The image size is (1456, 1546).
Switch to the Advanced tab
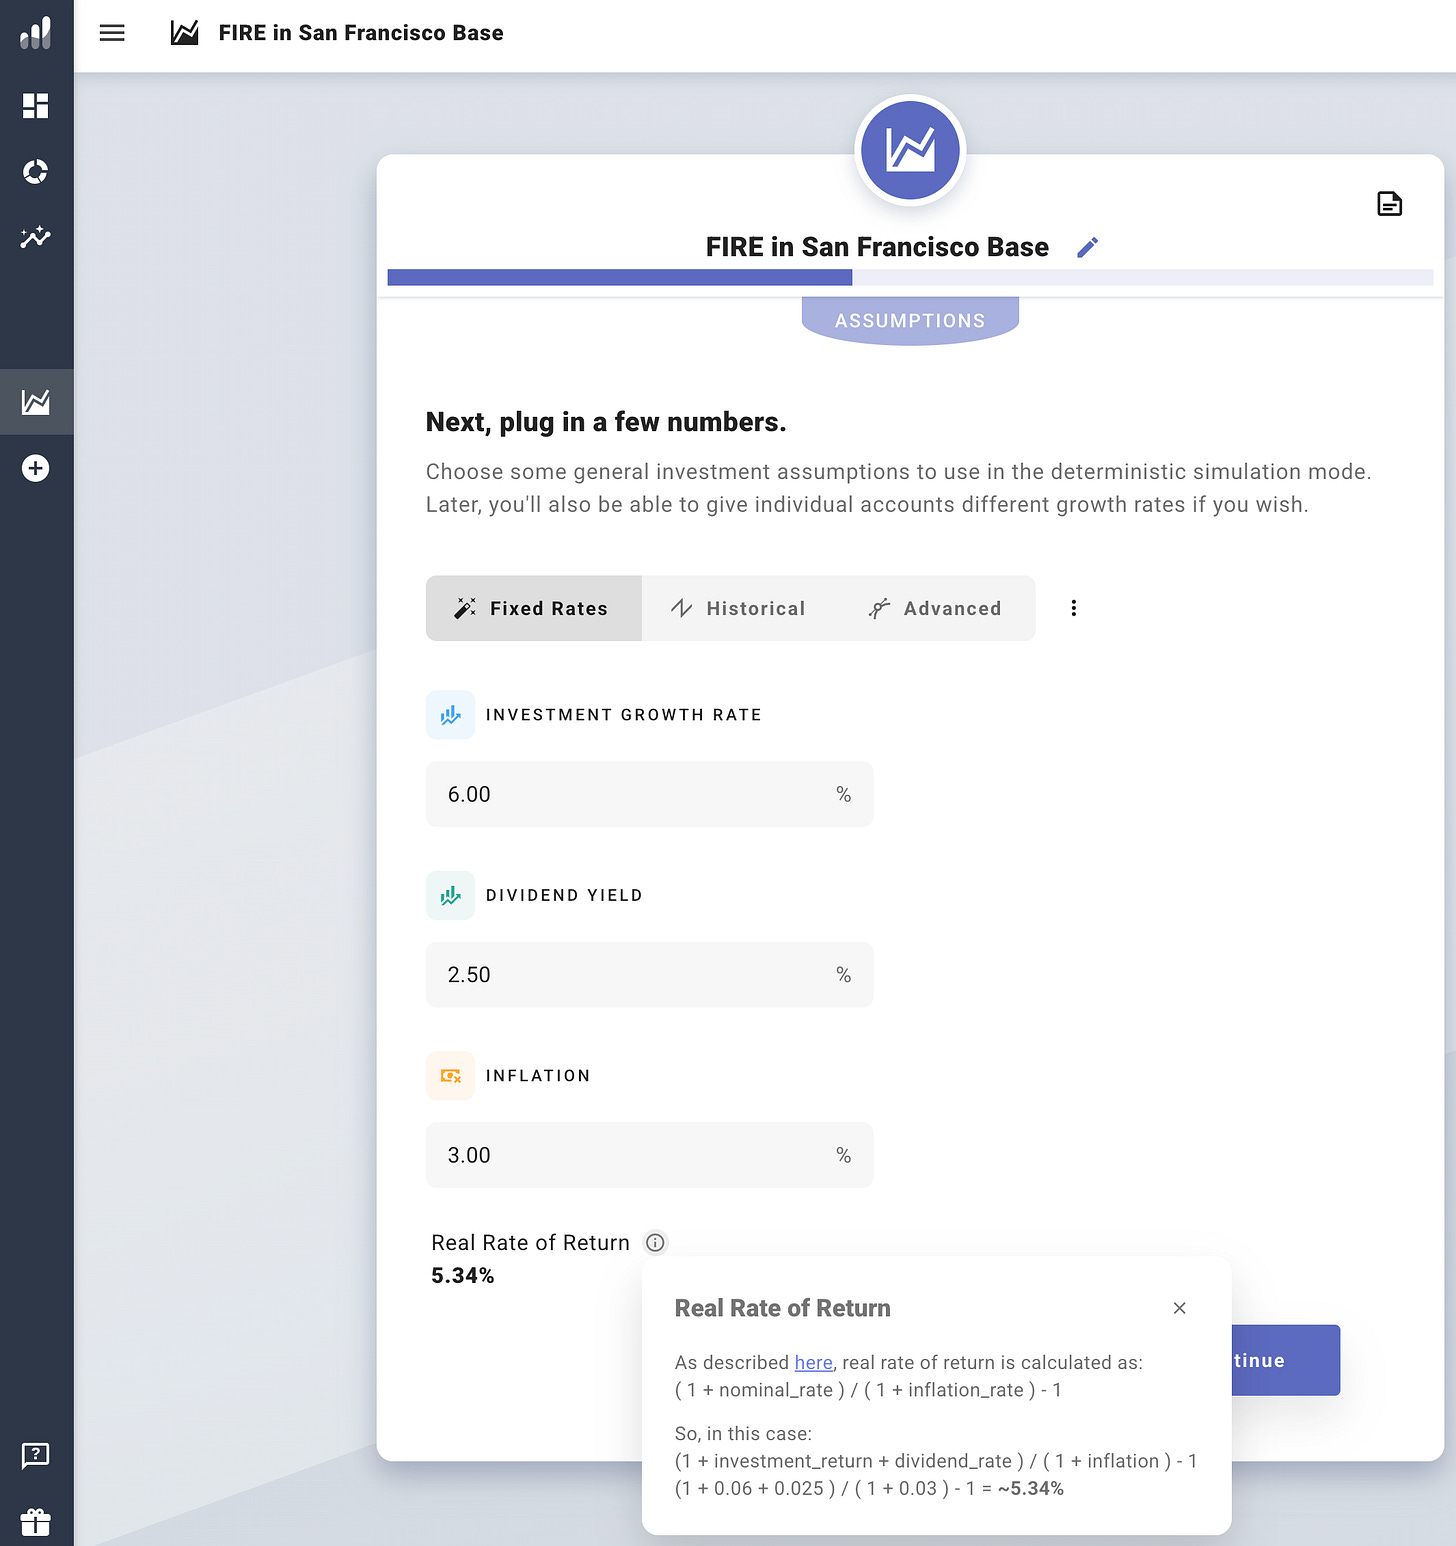(935, 608)
